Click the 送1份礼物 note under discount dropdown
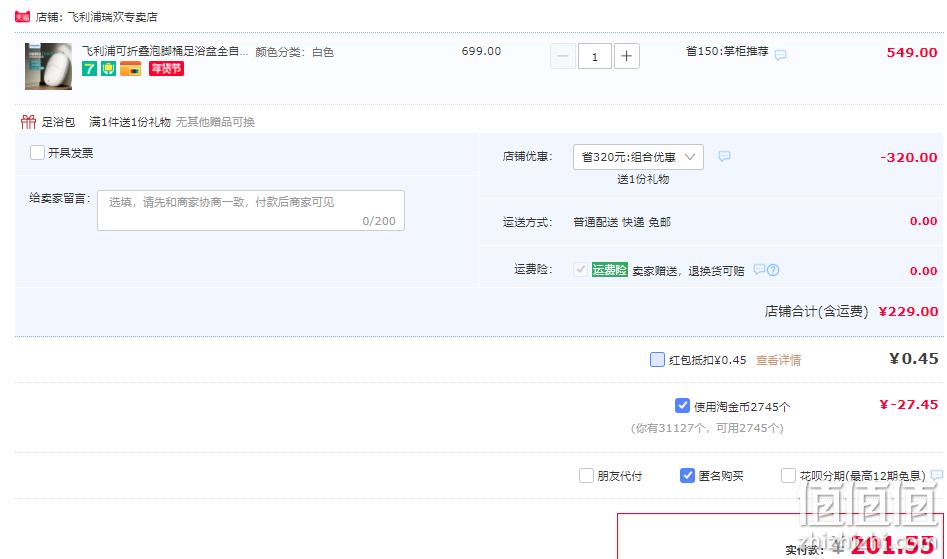The width and height of the screenshot is (947, 559). point(643,179)
